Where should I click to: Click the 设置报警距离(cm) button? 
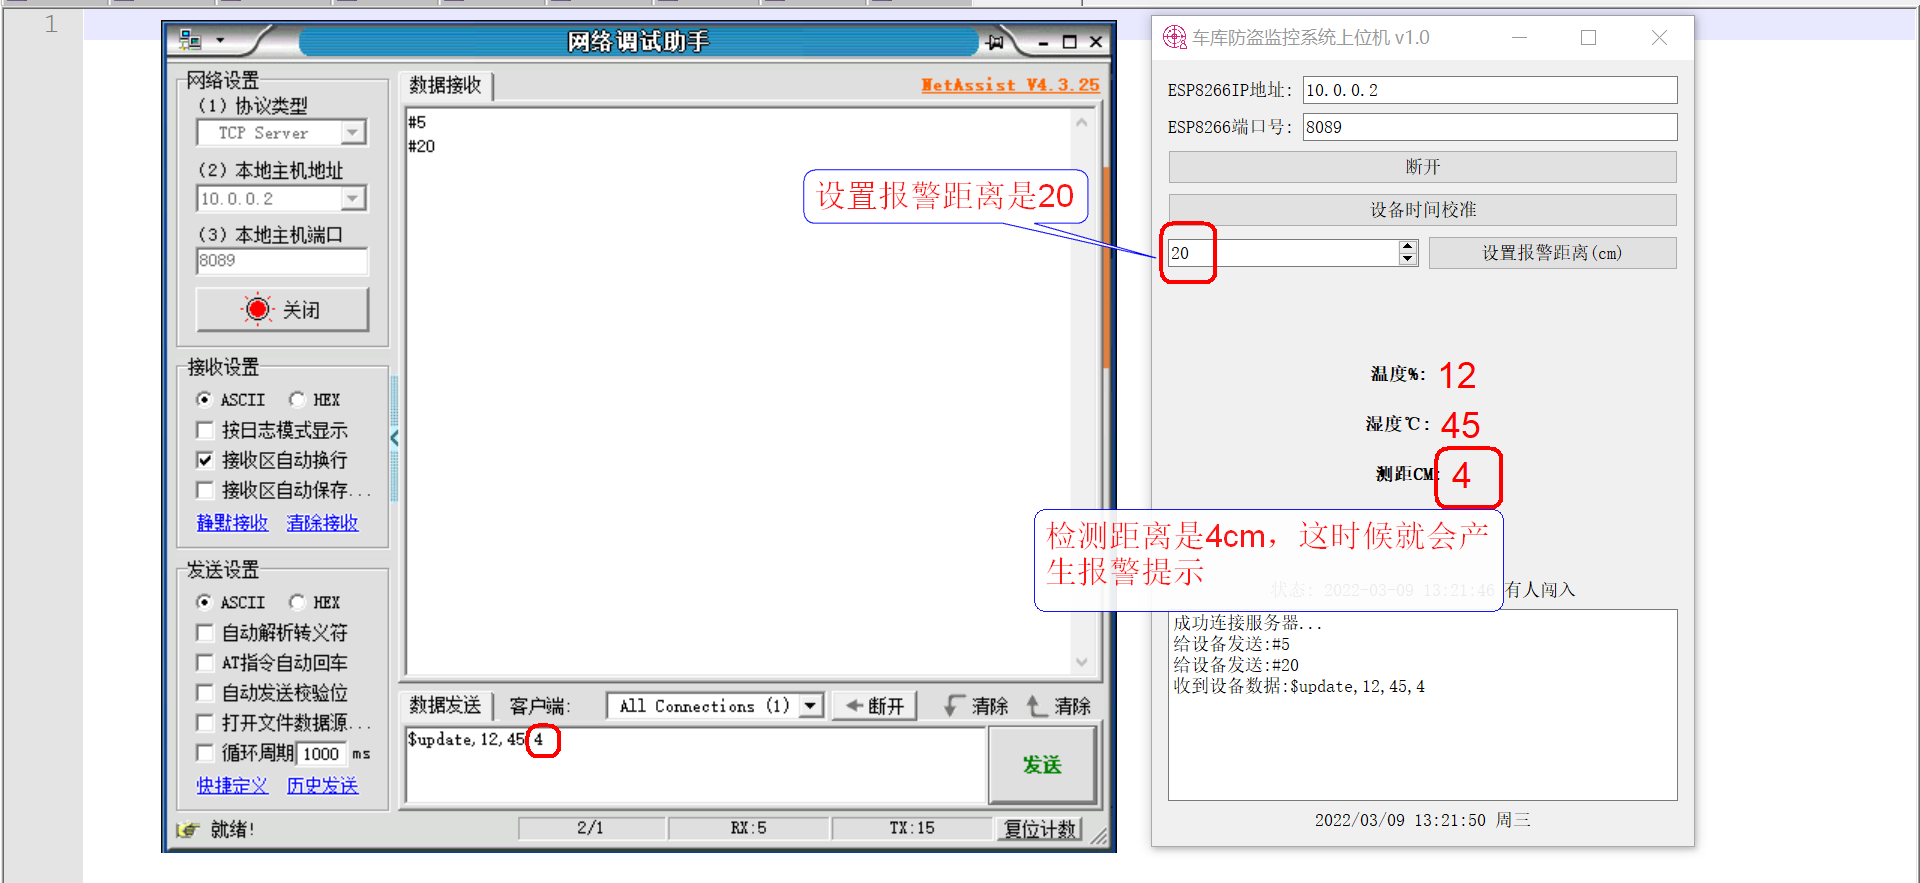1552,253
